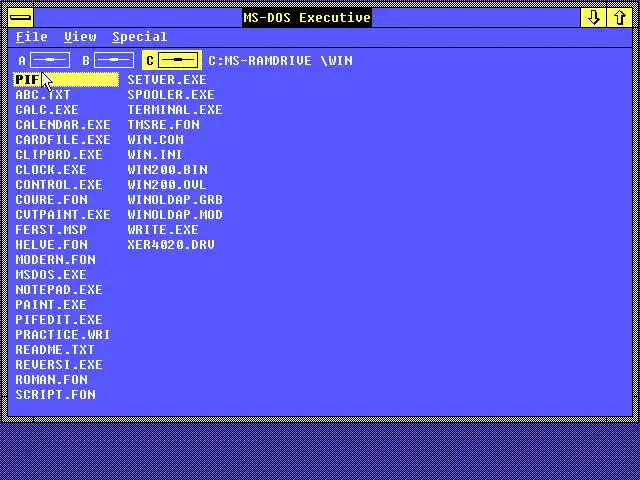Open the File menu
640x480 pixels.
pos(32,37)
